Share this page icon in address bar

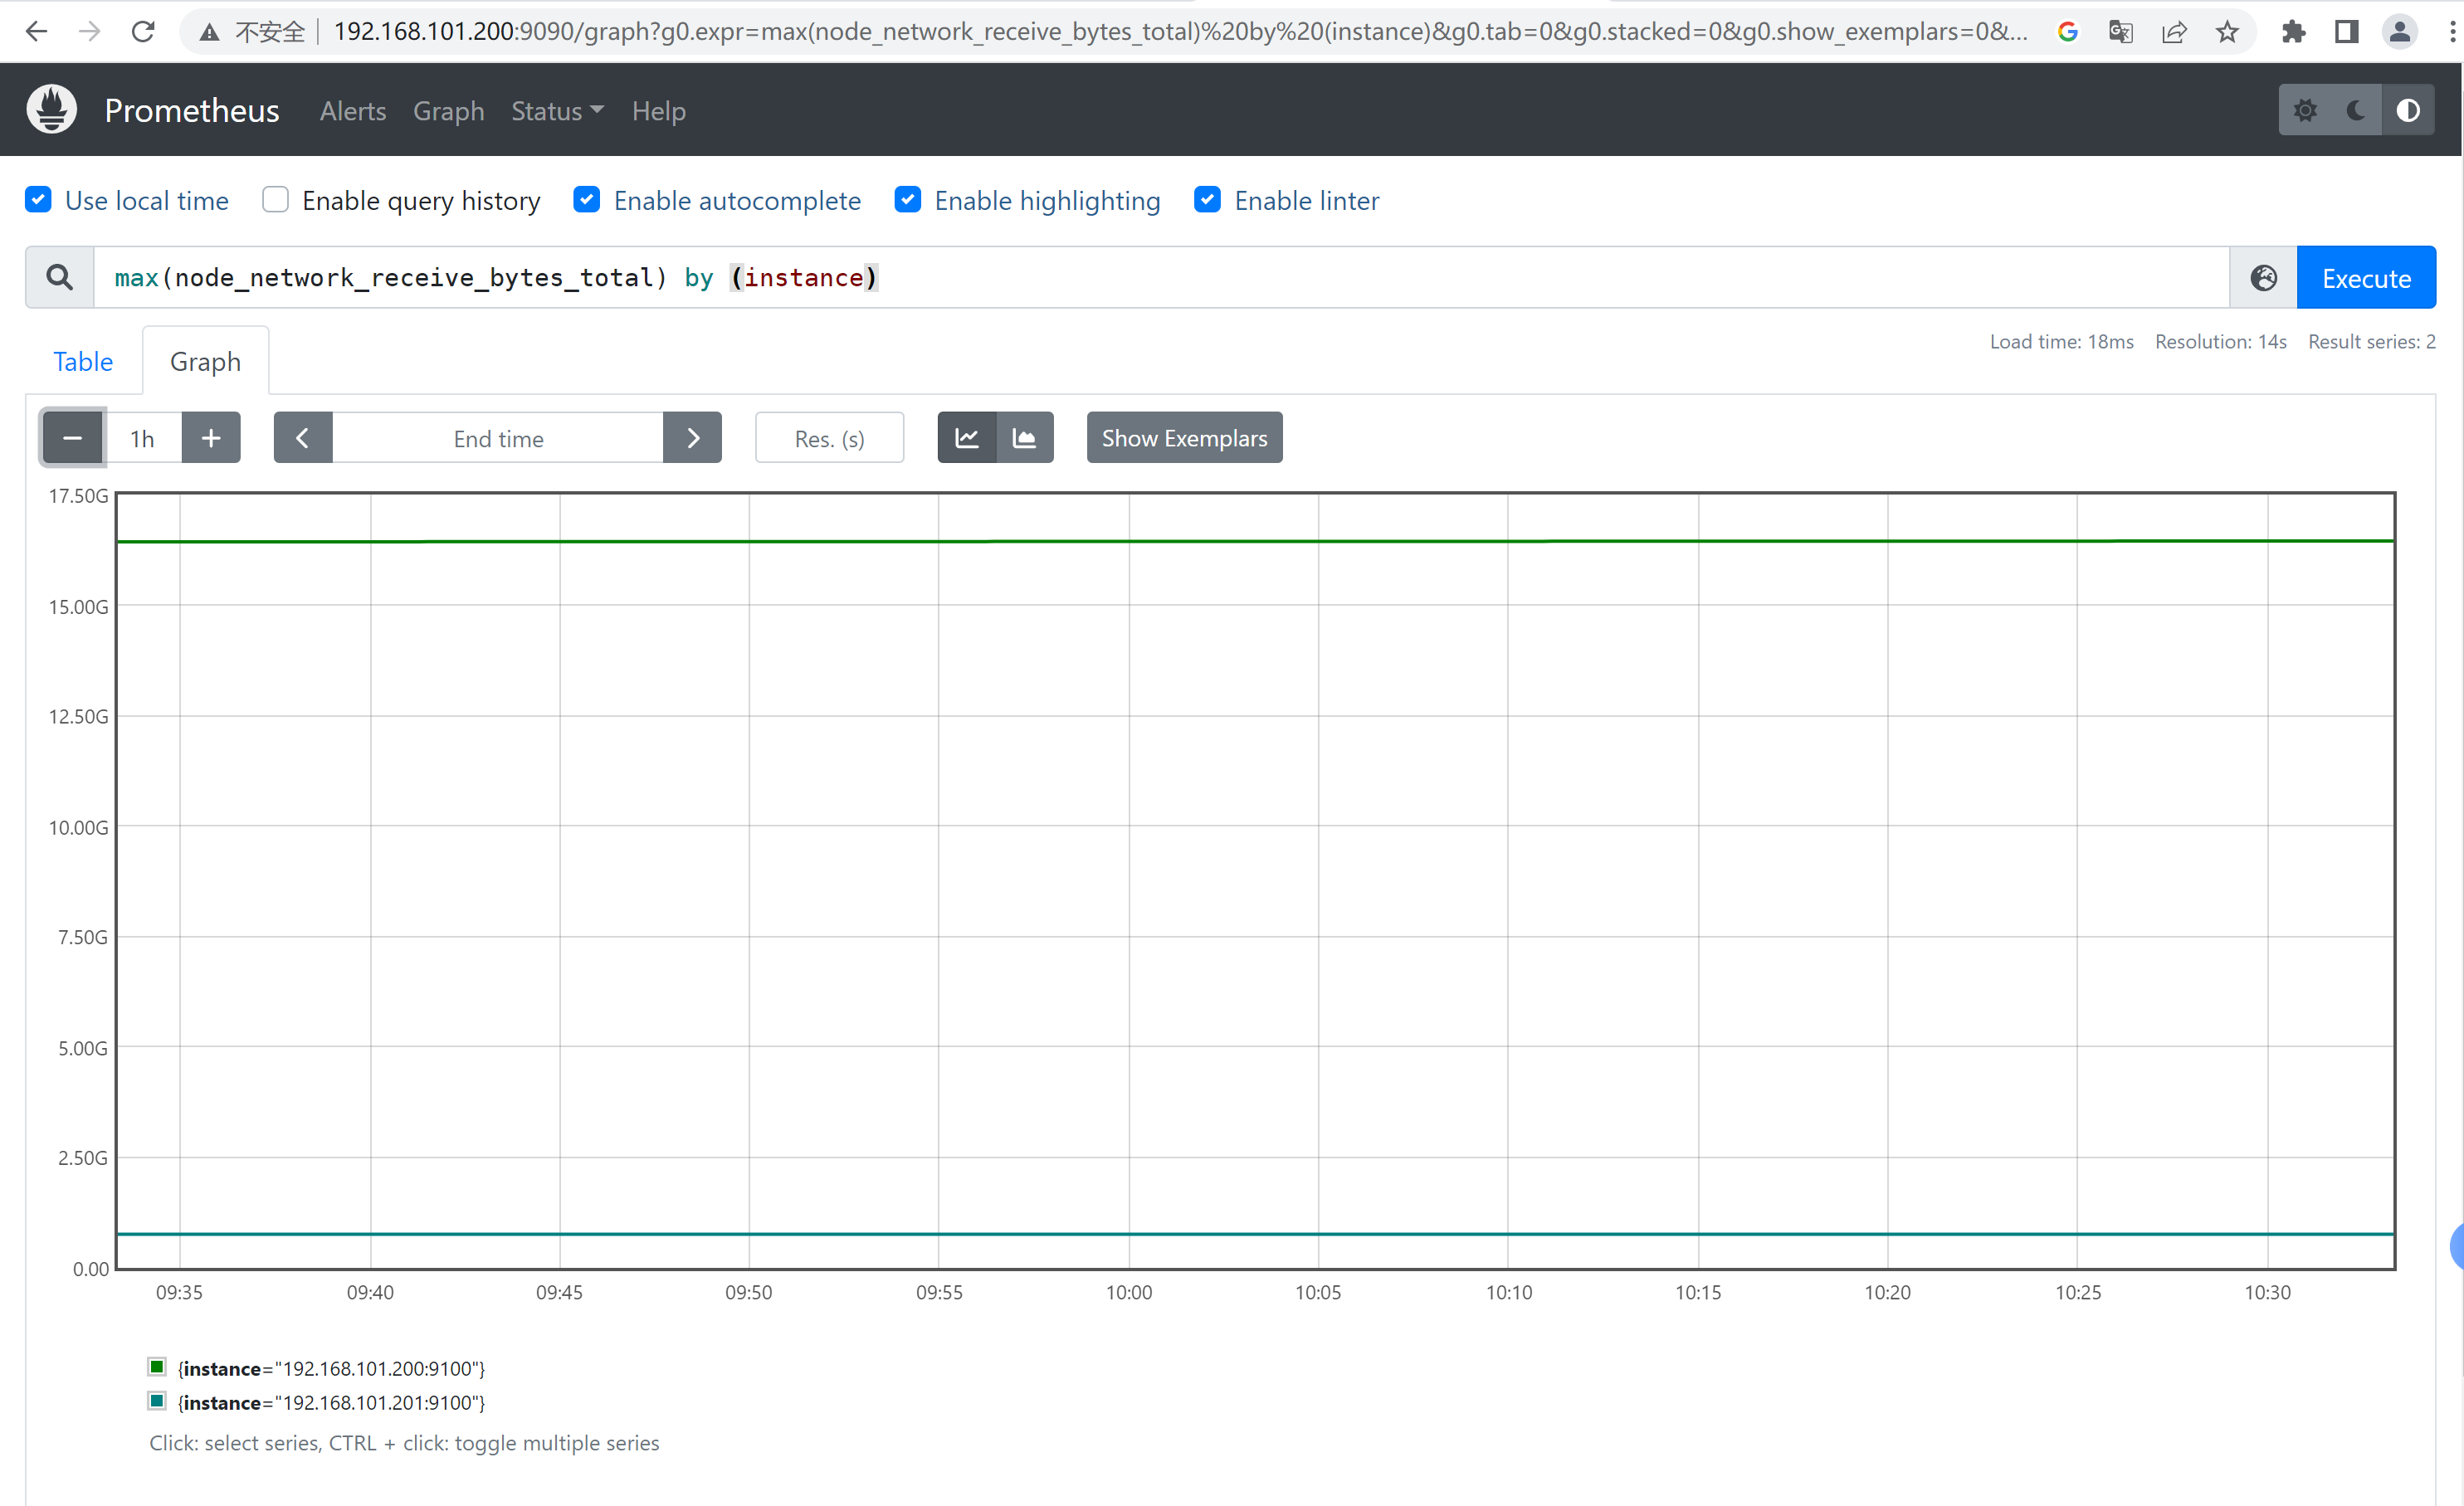pos(2174,32)
